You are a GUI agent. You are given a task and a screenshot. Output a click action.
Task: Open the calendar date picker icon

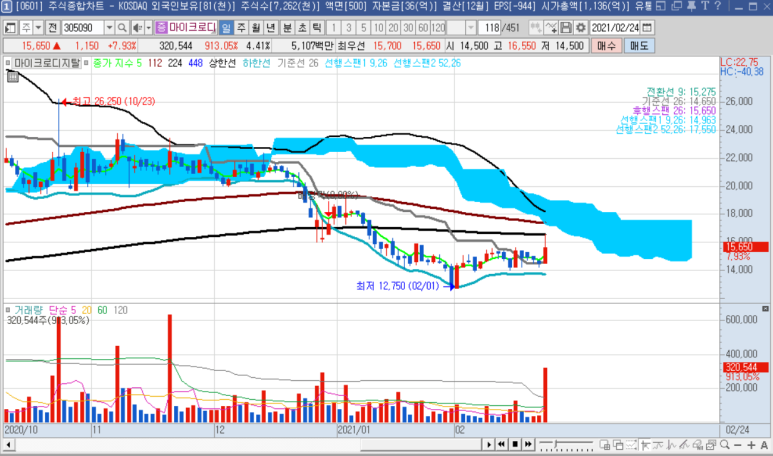click(x=647, y=28)
